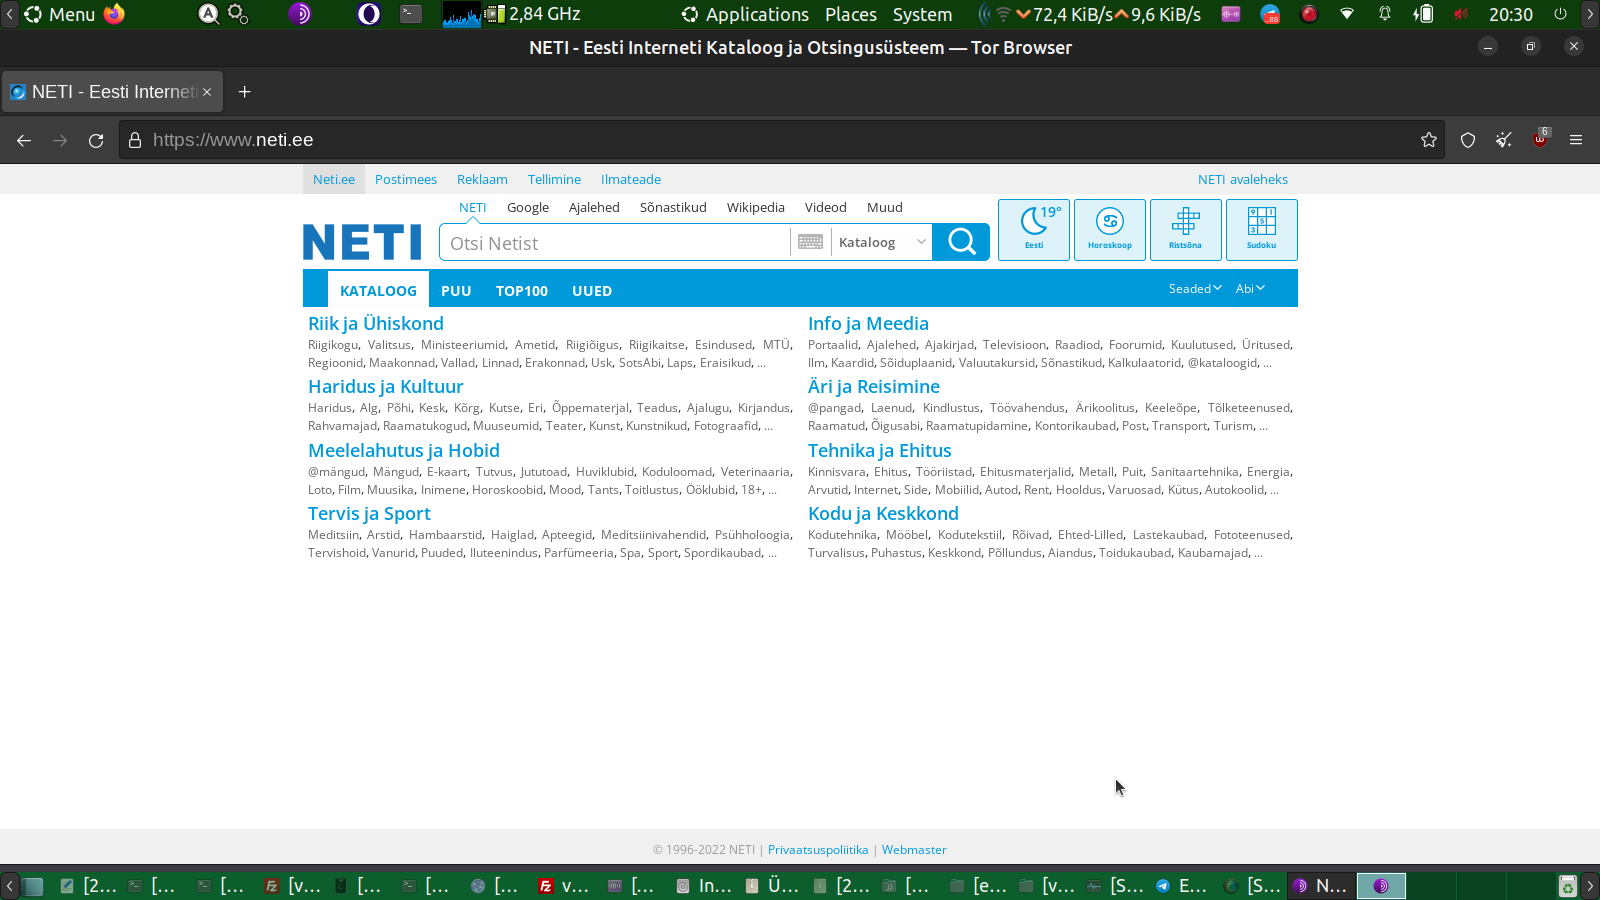Click the New Identity broom icon
Image resolution: width=1600 pixels, height=900 pixels.
pyautogui.click(x=1504, y=140)
